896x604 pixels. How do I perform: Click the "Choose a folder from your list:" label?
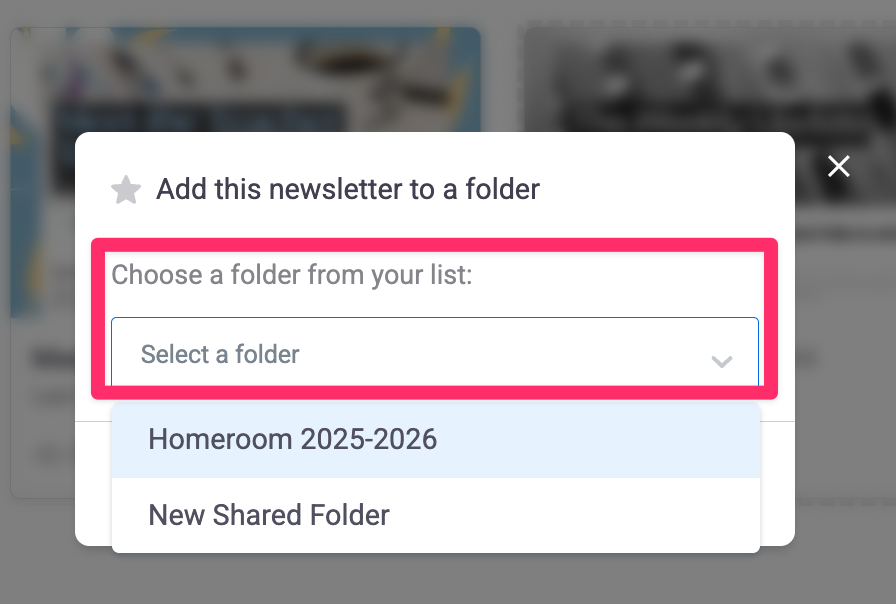pyautogui.click(x=291, y=274)
